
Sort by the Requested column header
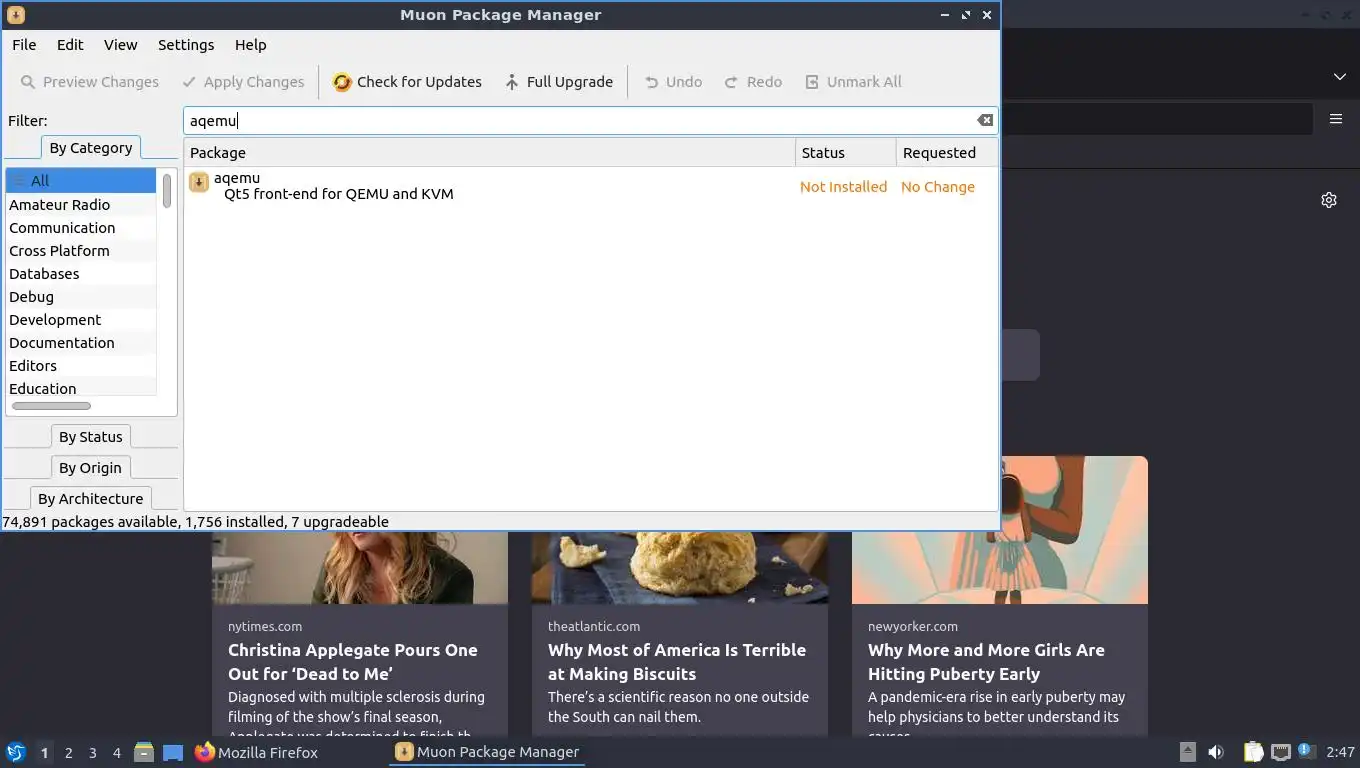(x=946, y=153)
